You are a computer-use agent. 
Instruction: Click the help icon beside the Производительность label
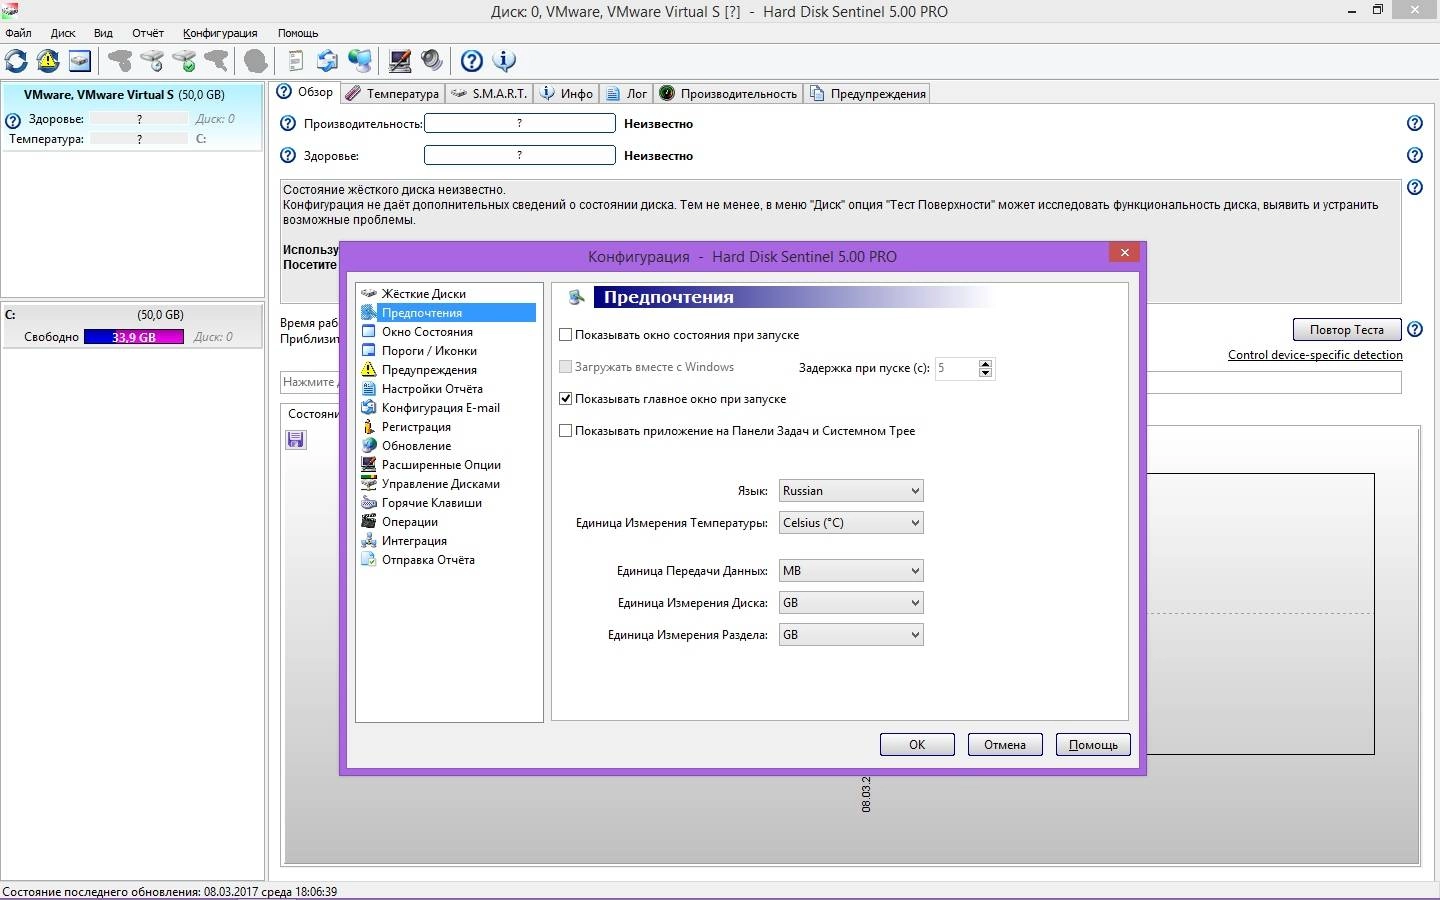point(288,124)
